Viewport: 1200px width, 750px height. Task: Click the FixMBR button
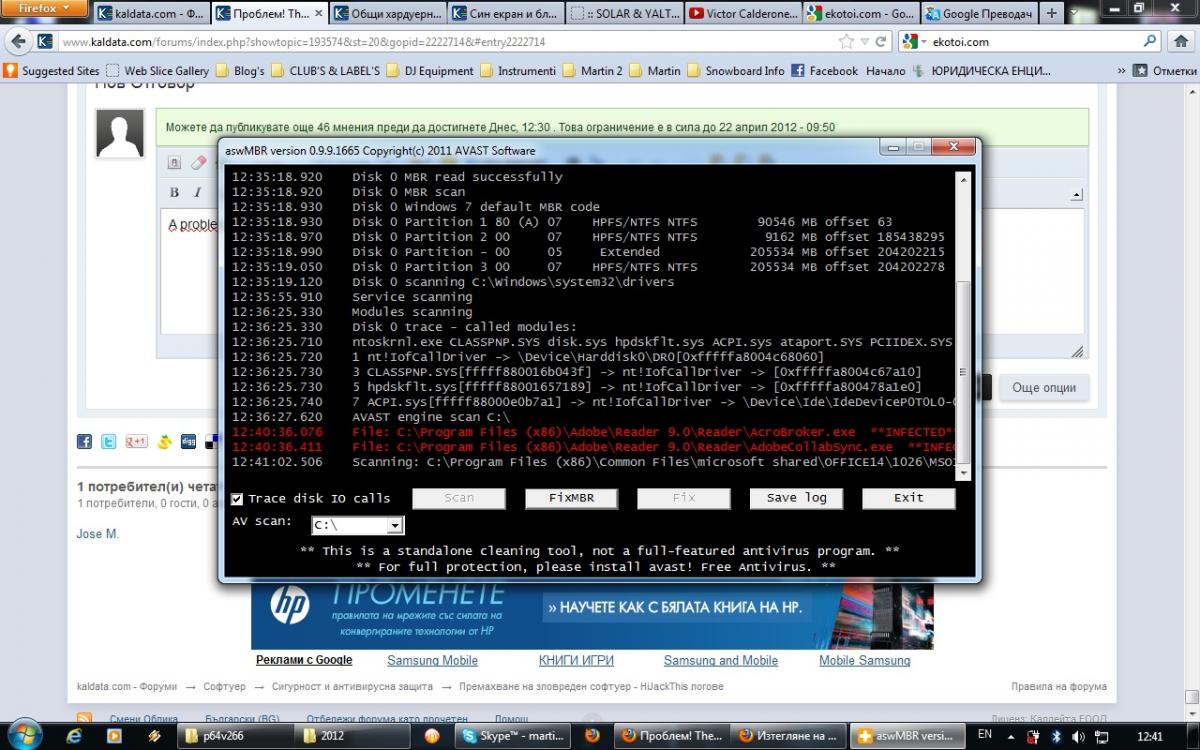click(570, 498)
